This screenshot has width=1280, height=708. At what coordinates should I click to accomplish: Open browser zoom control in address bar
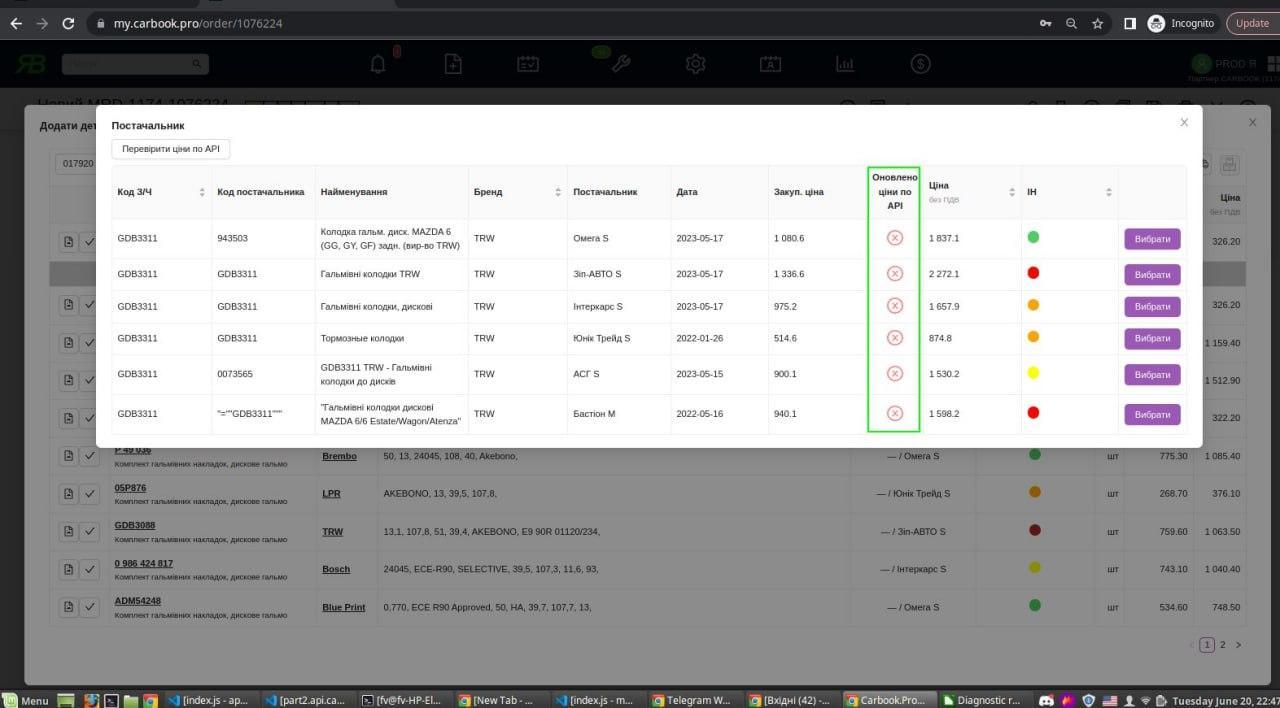(x=1071, y=23)
